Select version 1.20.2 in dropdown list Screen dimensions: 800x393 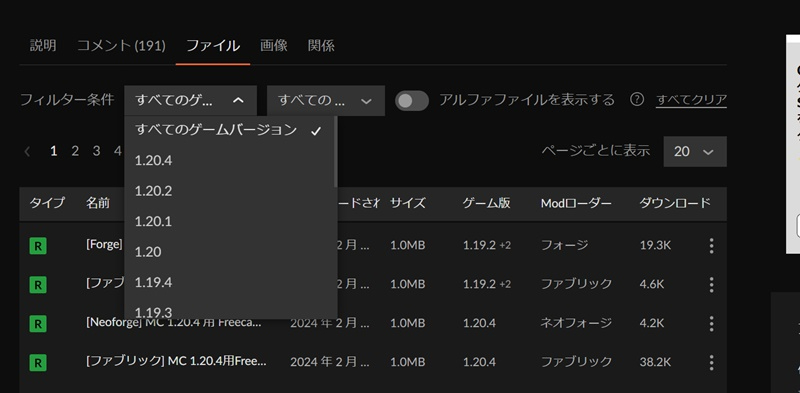click(x=229, y=191)
